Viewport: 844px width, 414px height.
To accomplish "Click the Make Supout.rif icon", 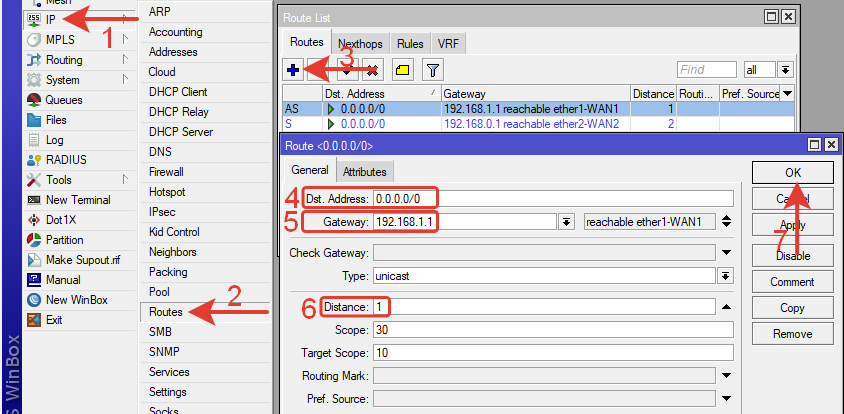I will (x=33, y=260).
